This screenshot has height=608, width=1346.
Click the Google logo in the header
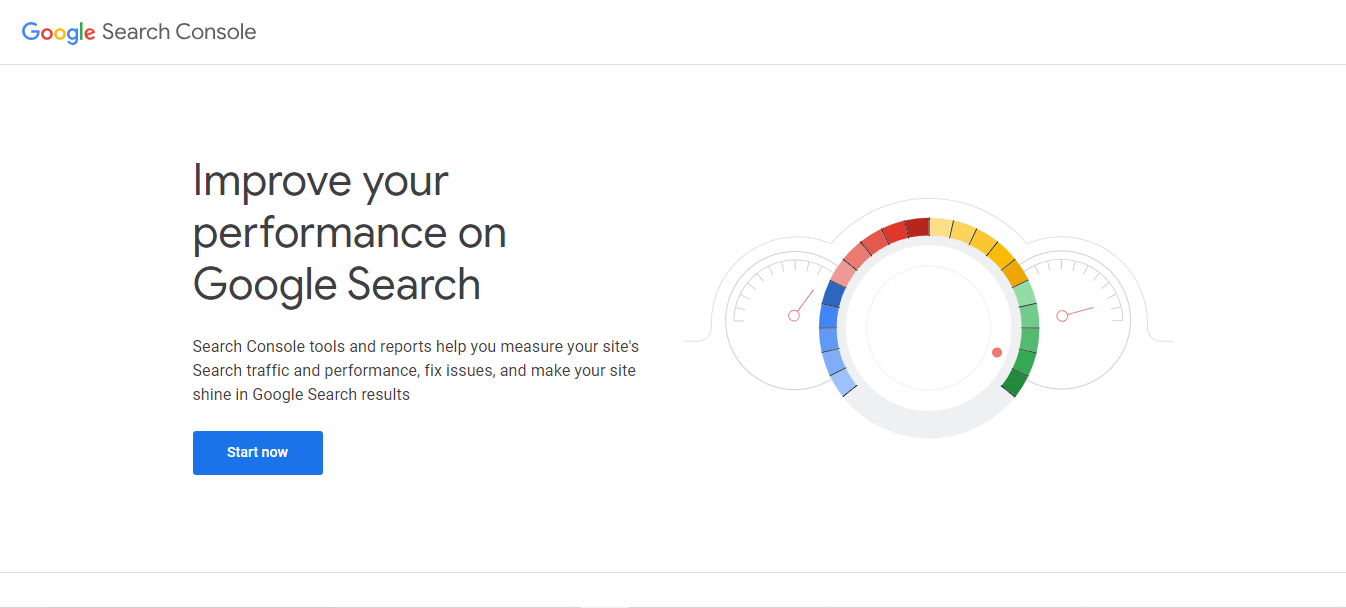pos(58,32)
